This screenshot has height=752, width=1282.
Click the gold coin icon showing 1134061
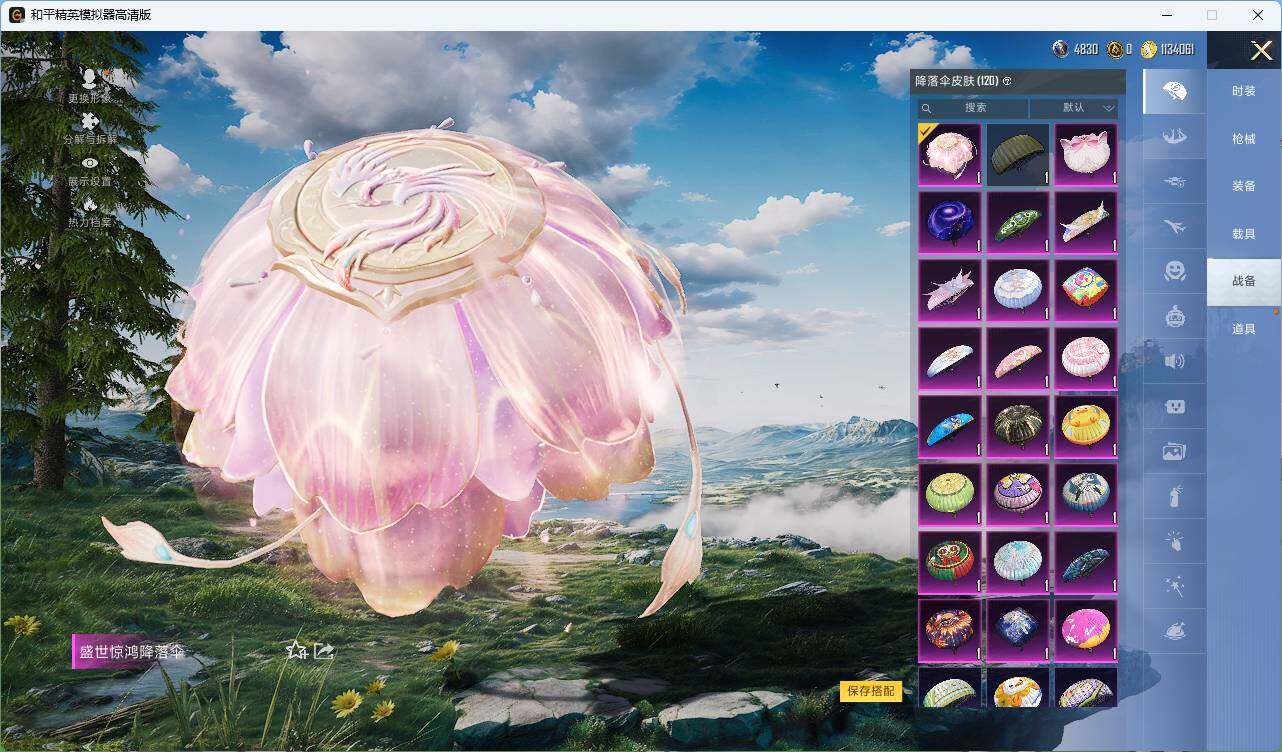tap(1149, 49)
